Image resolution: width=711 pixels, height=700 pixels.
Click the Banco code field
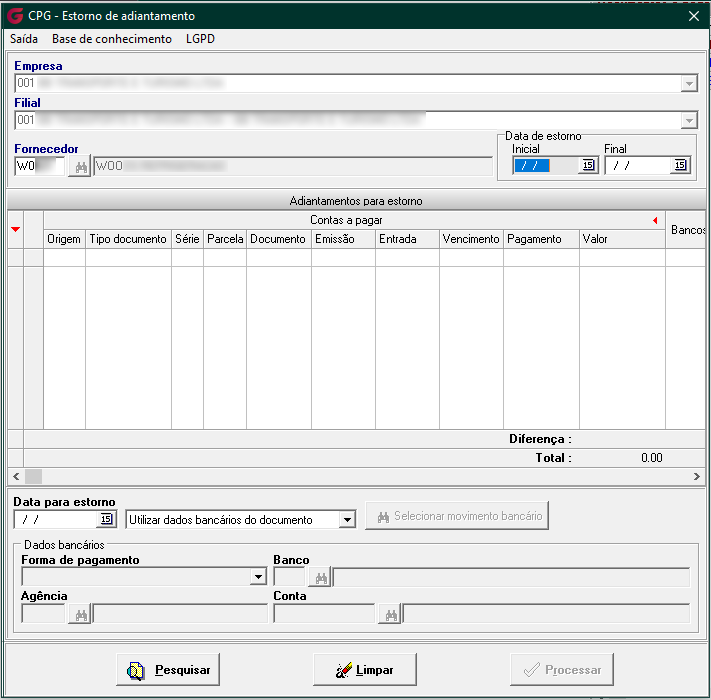(289, 577)
